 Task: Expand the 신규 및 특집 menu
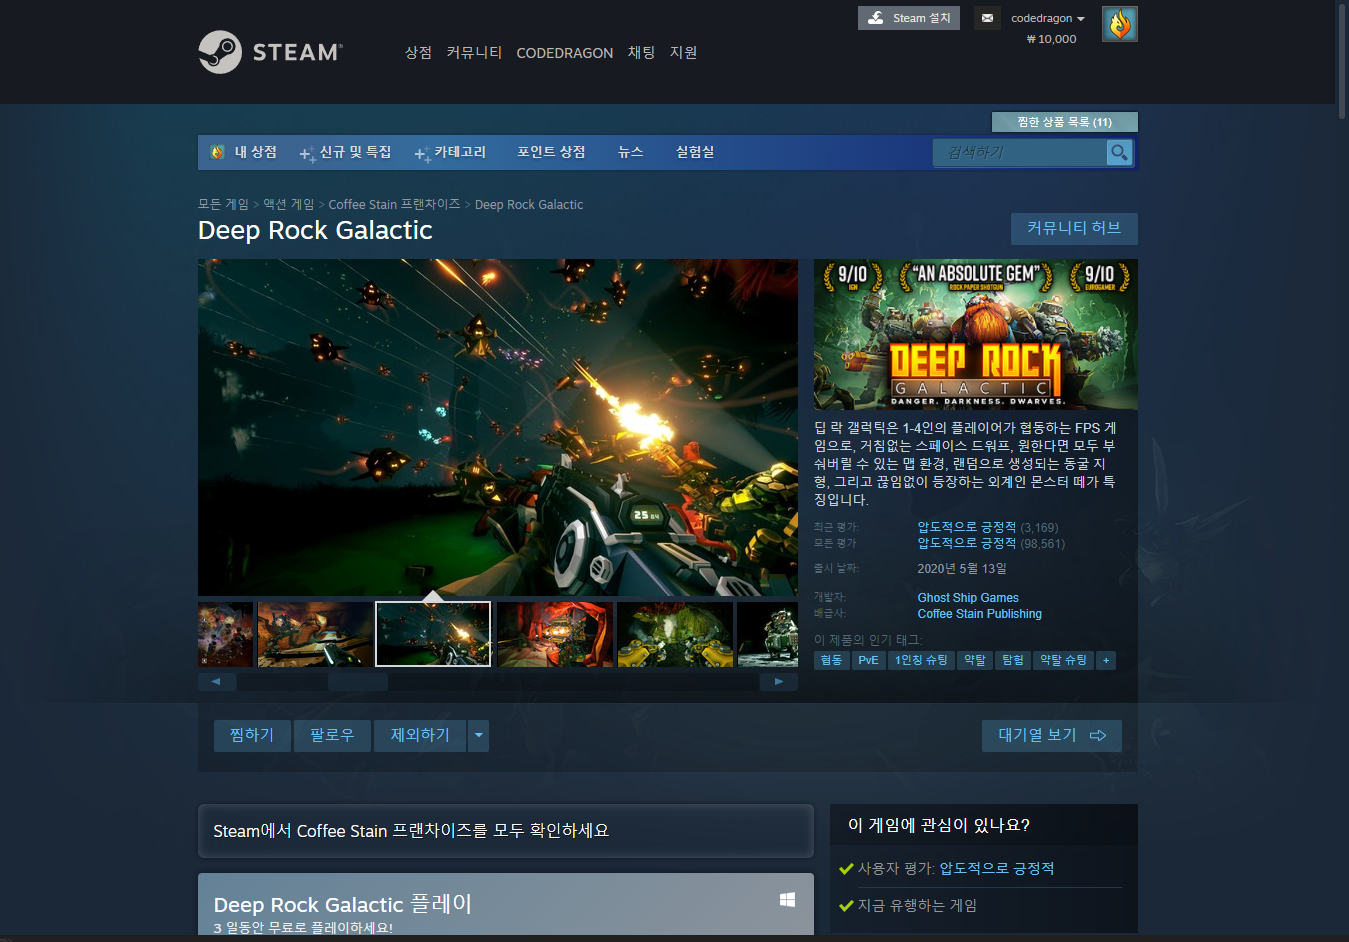click(x=346, y=152)
